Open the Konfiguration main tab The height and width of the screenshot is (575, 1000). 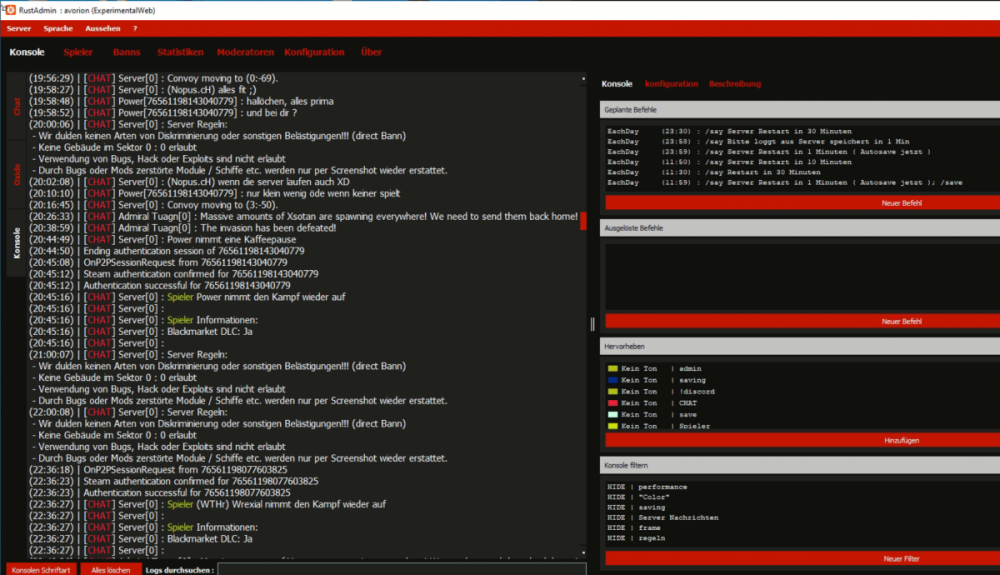tap(314, 52)
